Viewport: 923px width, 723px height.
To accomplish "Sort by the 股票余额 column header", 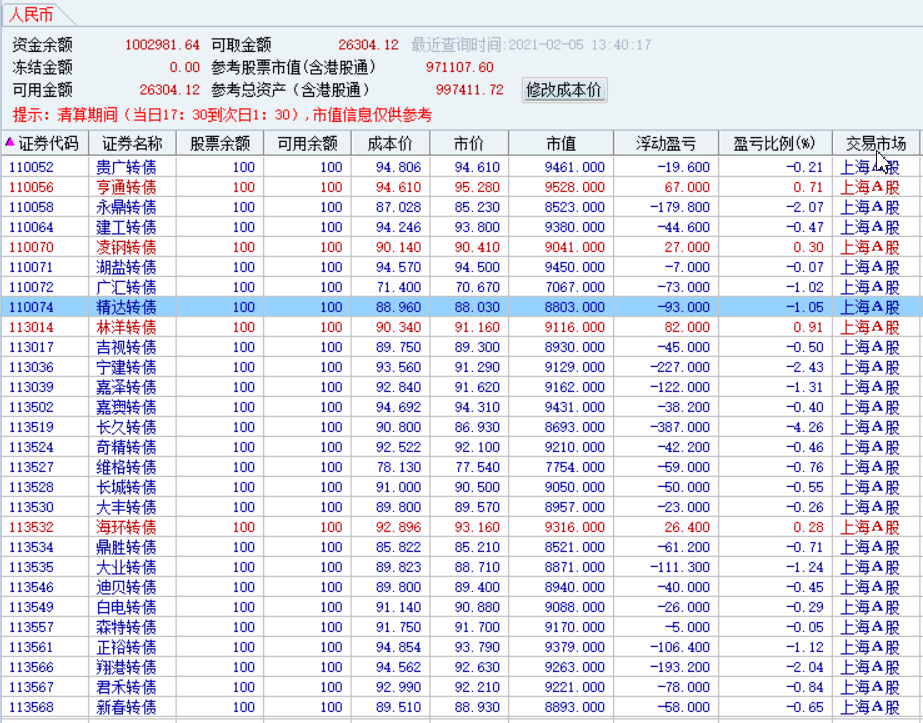I will click(x=220, y=143).
